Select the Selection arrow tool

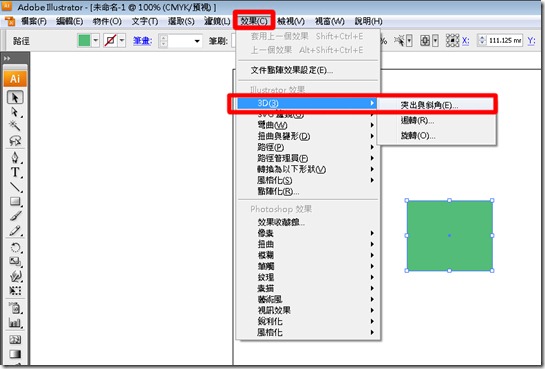pos(15,98)
